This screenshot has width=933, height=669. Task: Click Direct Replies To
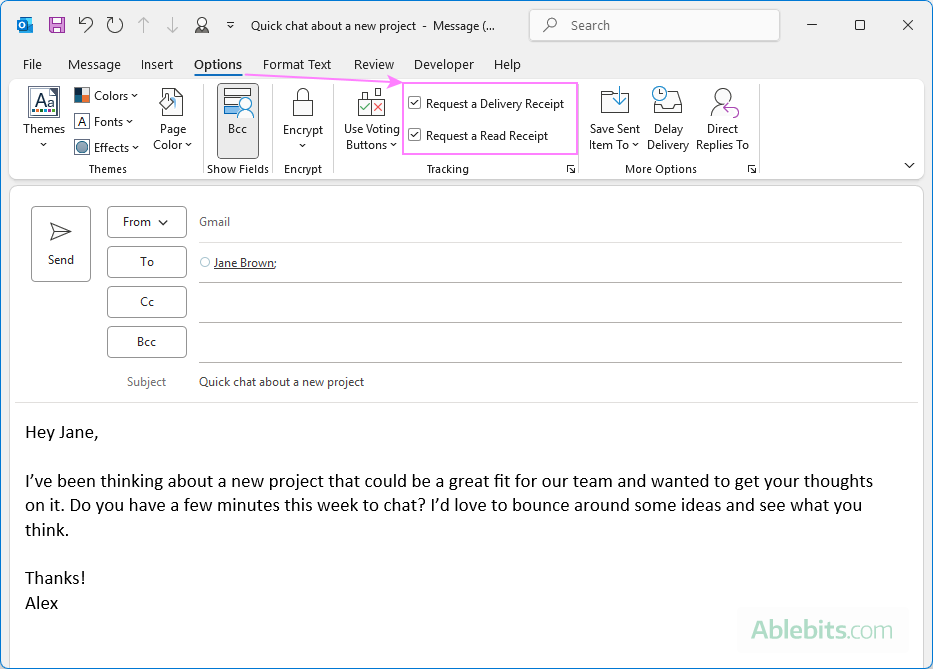722,118
